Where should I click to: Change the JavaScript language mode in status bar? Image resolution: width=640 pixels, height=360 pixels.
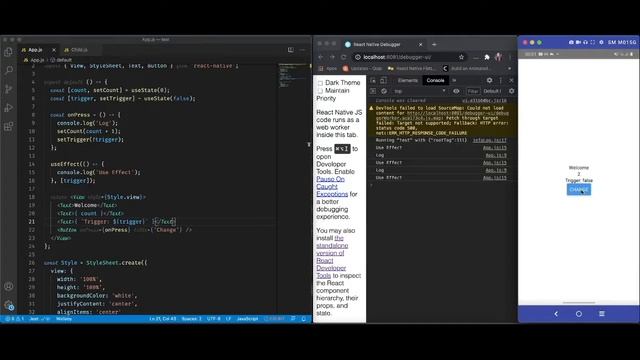coord(247,319)
